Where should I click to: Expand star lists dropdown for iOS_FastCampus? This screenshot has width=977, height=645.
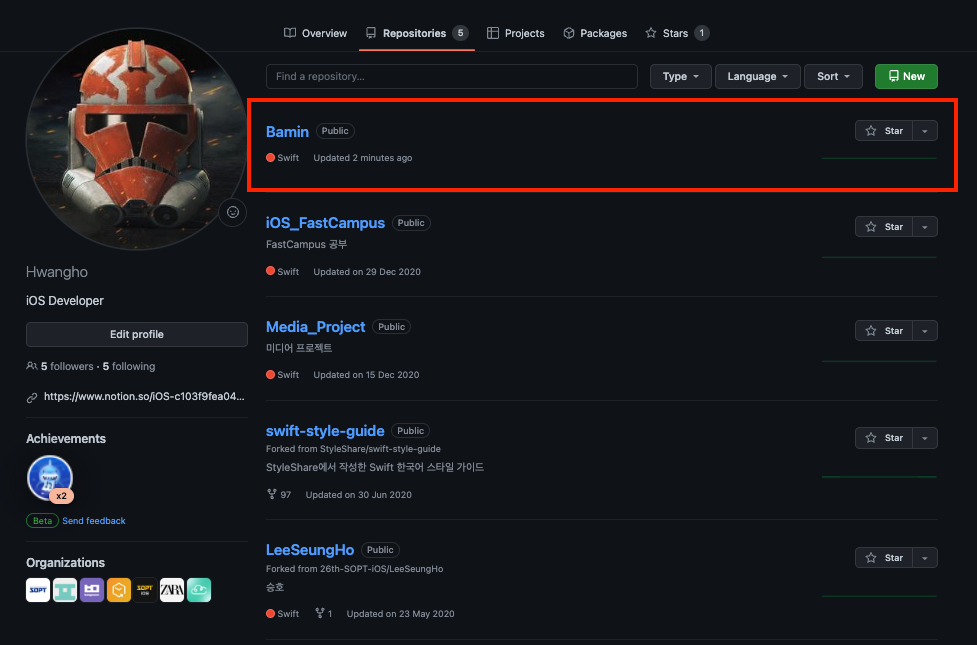[x=925, y=227]
